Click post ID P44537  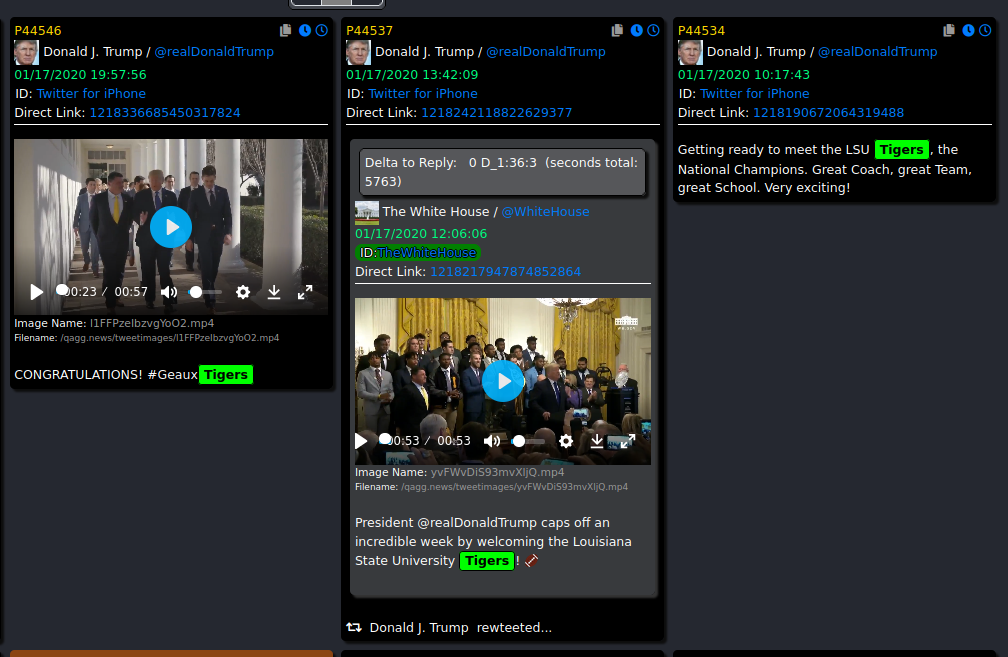coord(370,31)
